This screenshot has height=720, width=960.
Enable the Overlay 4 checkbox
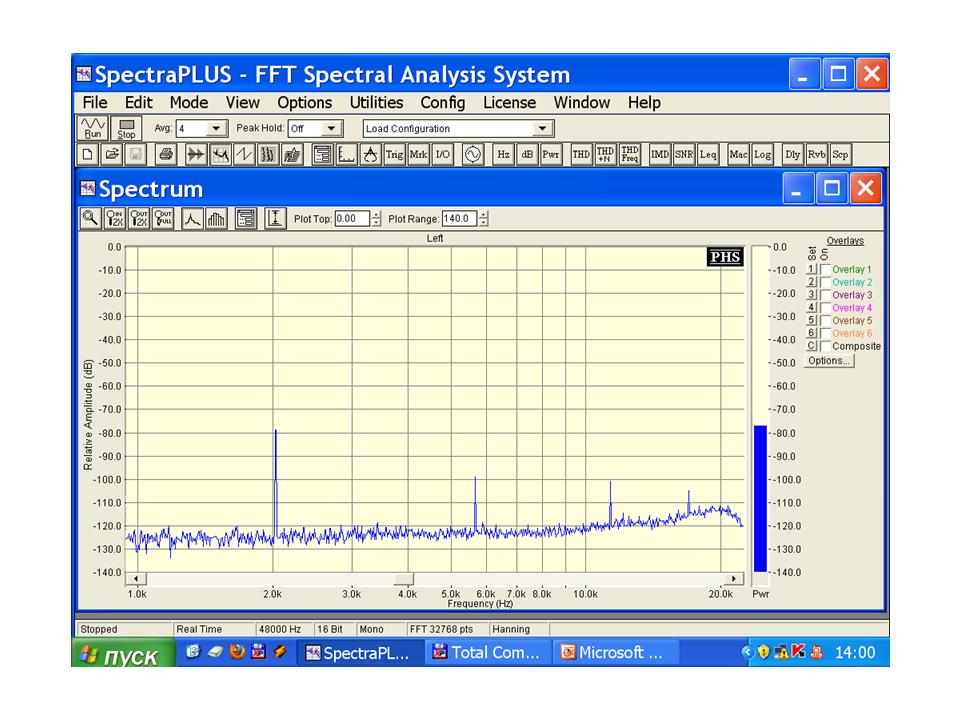pos(825,309)
